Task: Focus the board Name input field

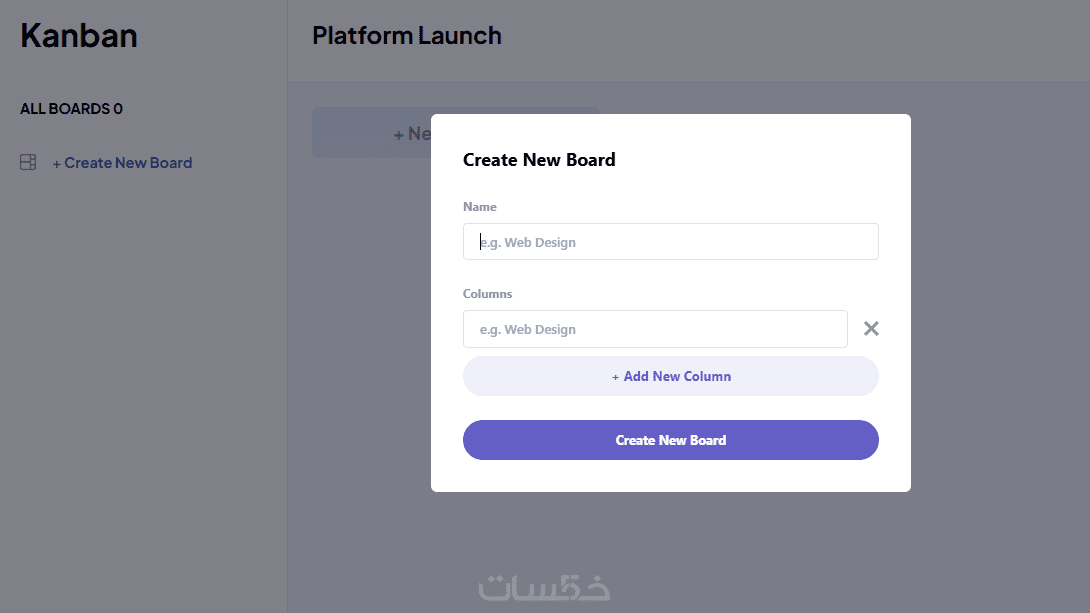Action: coord(670,242)
